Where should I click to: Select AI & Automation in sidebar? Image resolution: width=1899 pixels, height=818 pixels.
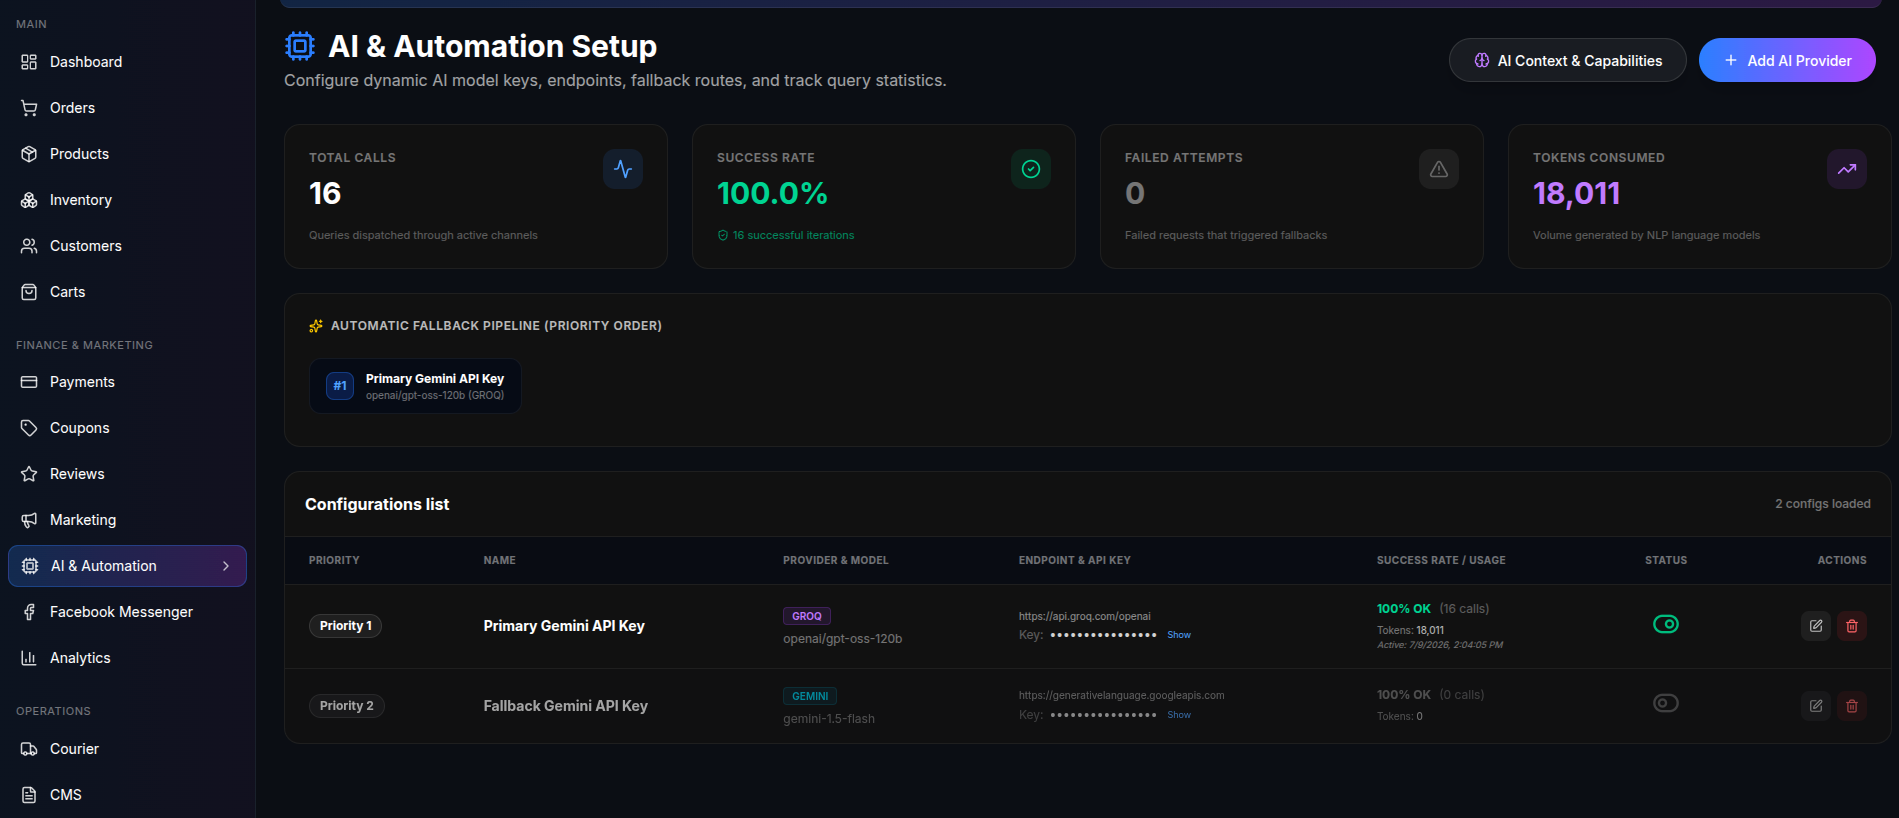[x=127, y=566]
